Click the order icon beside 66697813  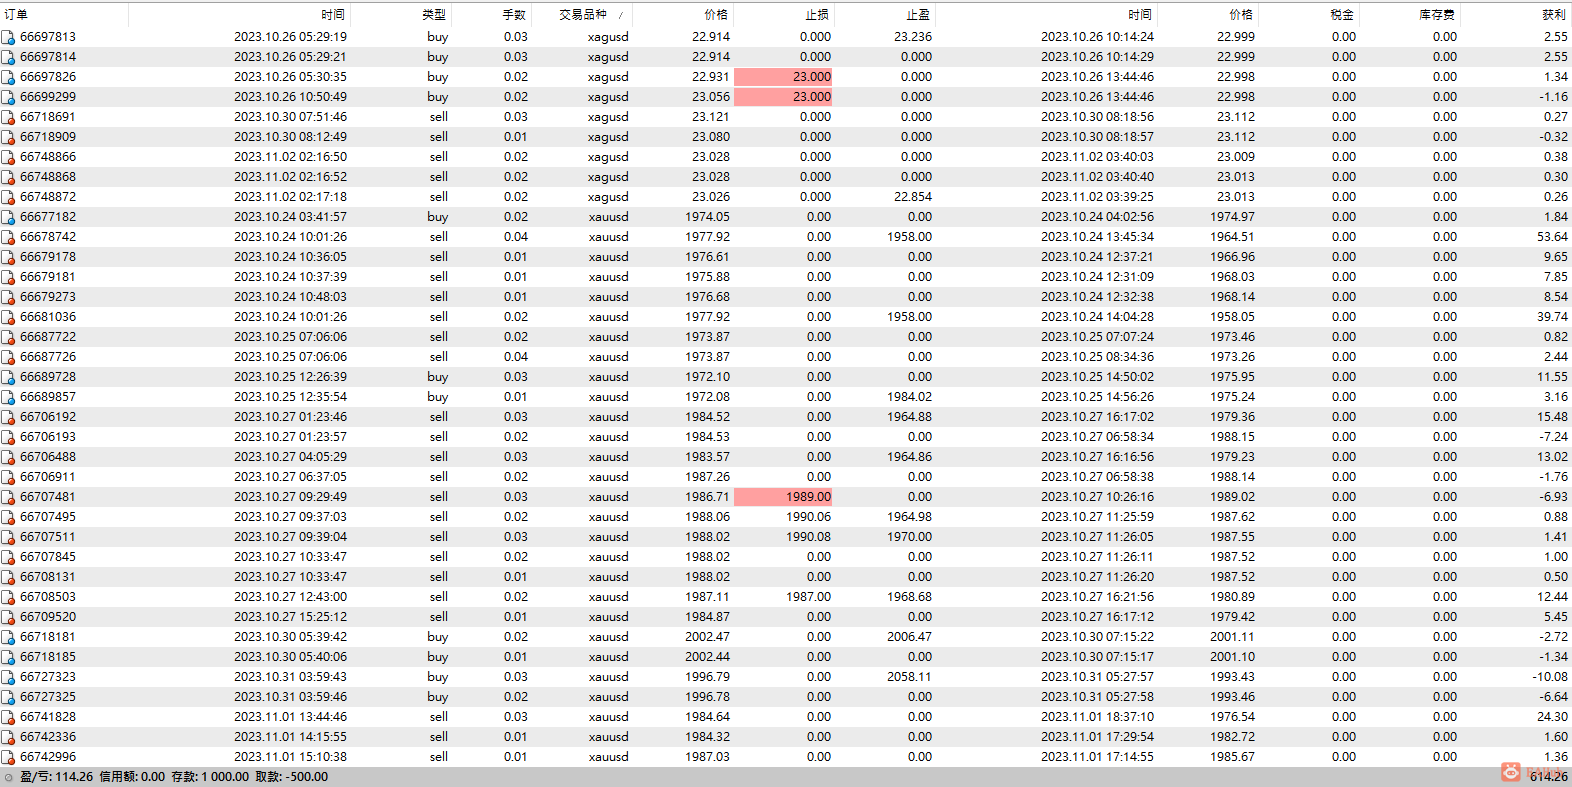8,37
